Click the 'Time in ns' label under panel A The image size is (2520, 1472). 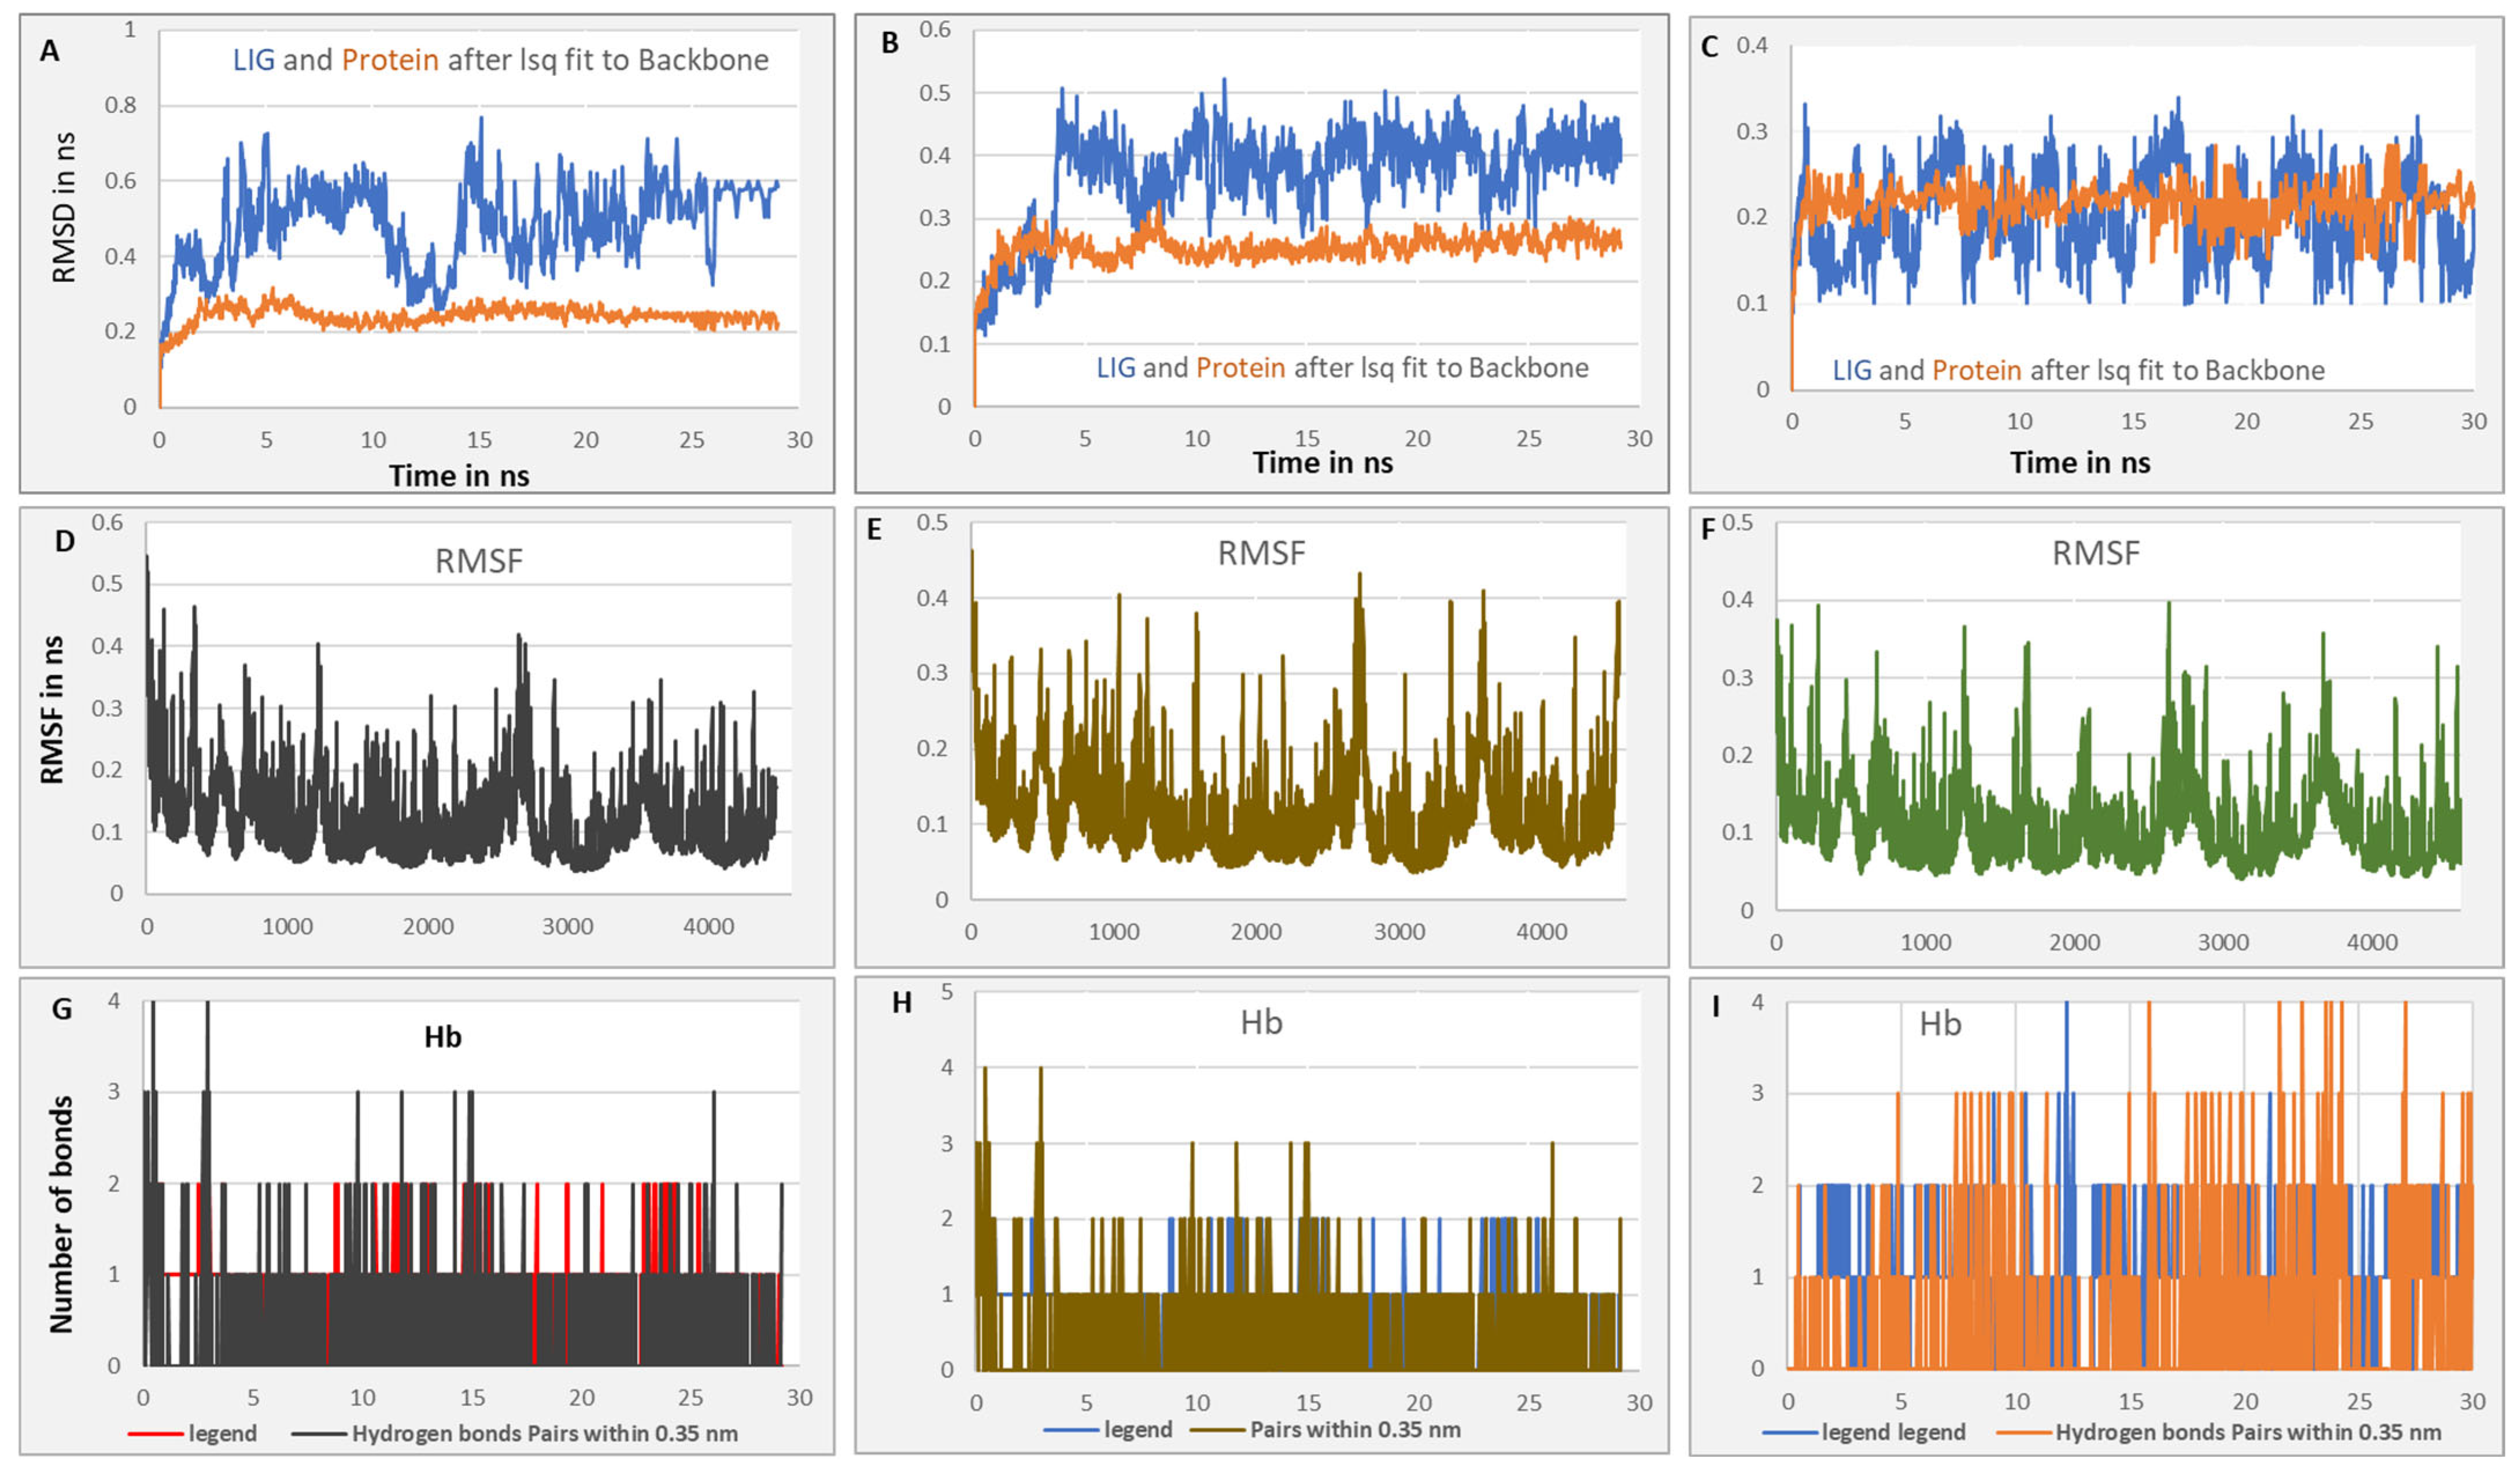coord(459,476)
